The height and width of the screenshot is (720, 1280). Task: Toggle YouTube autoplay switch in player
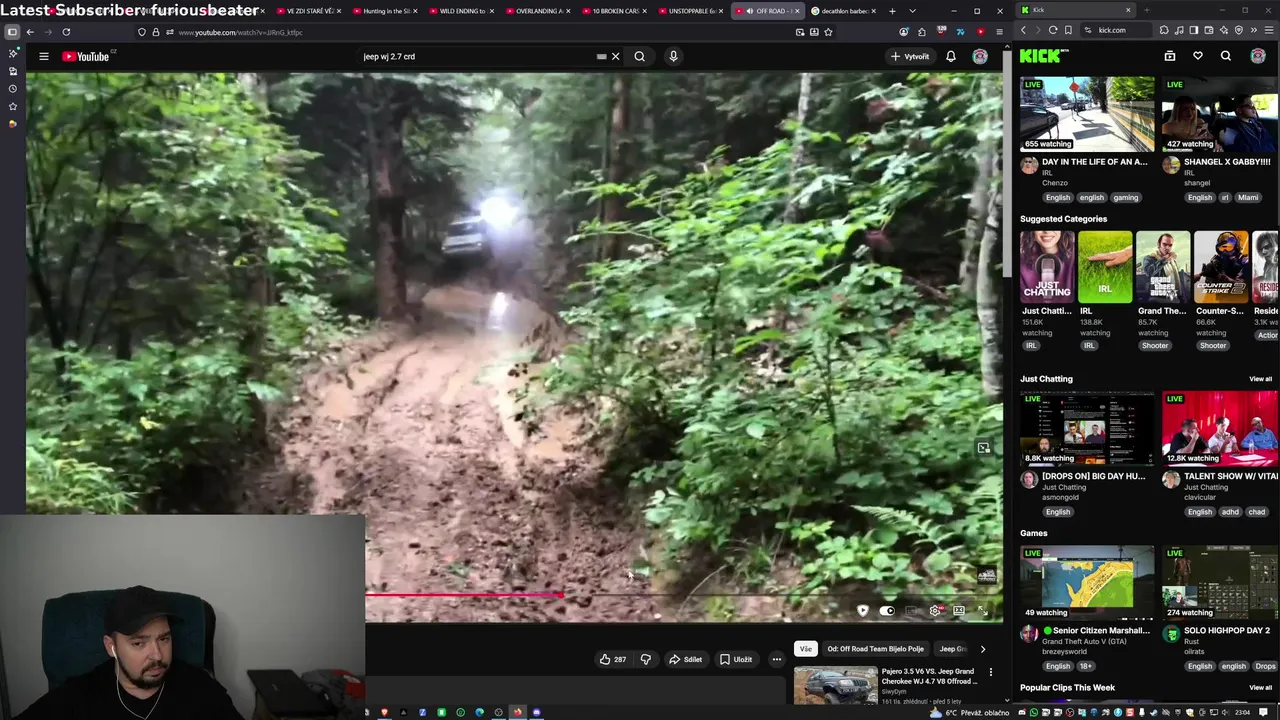[887, 611]
